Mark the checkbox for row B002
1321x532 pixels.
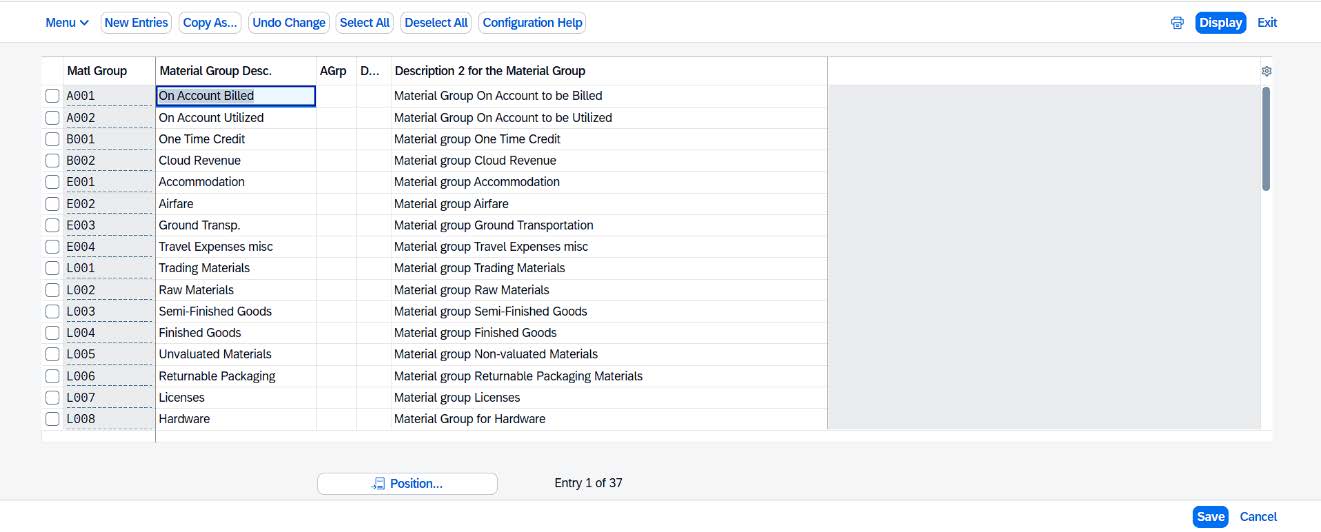[x=52, y=161]
